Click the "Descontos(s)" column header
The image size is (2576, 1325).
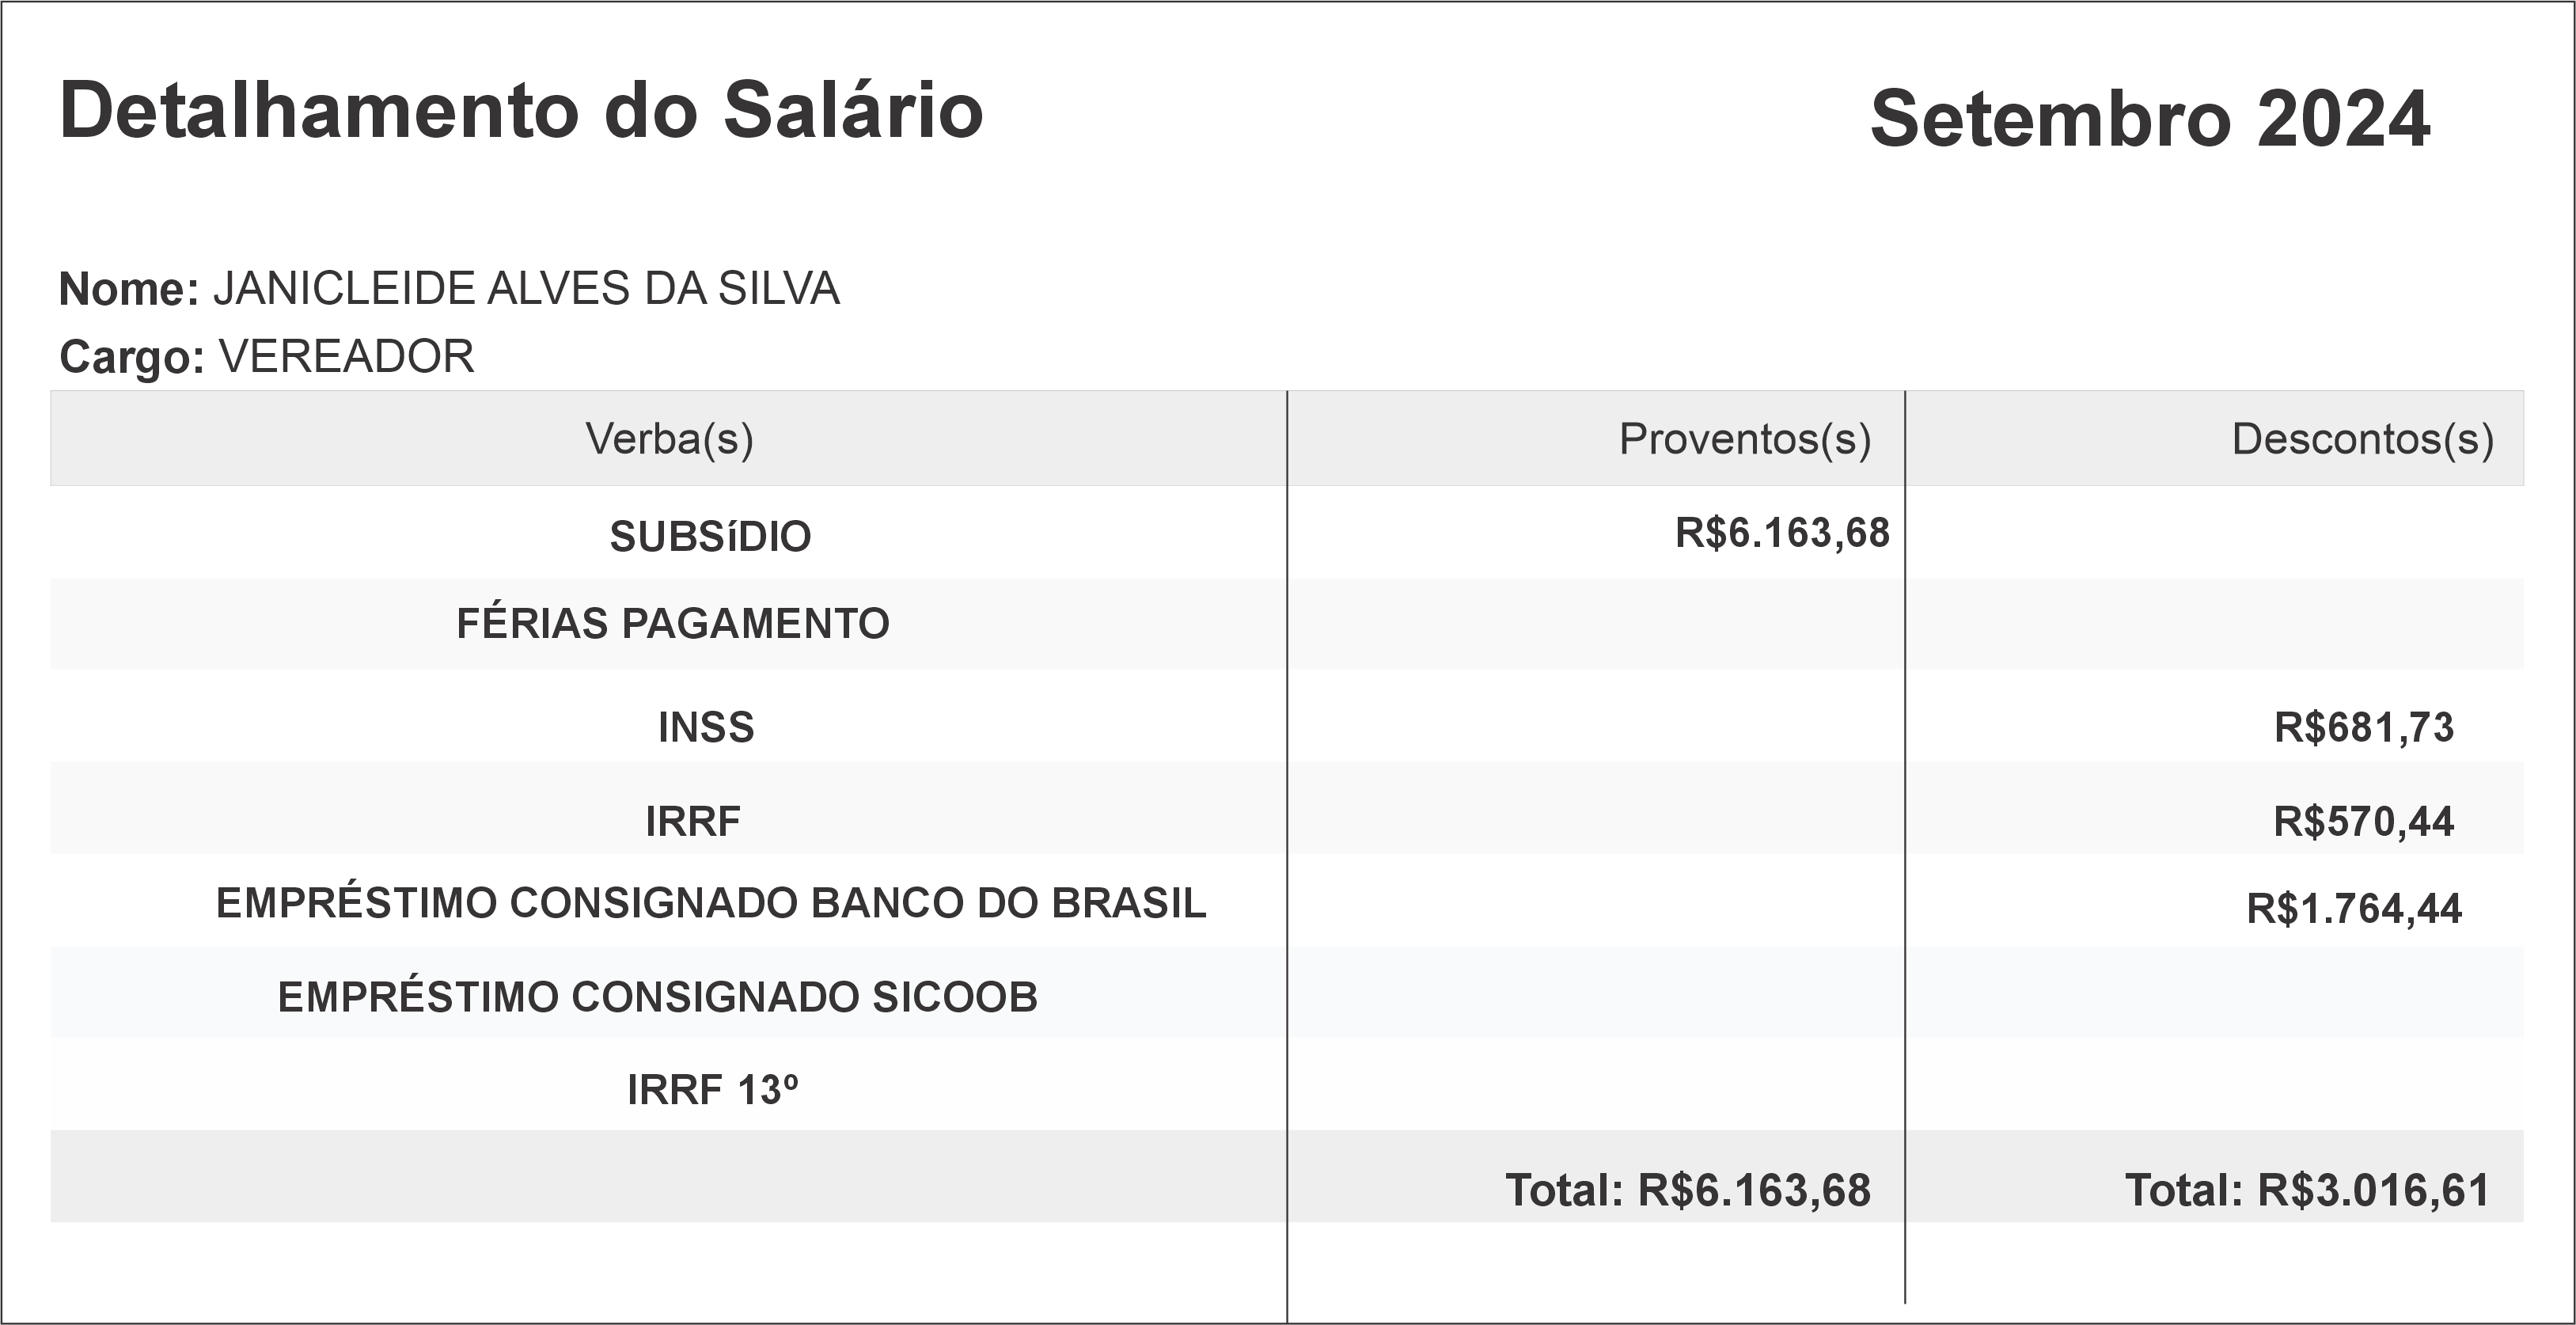coord(2362,439)
